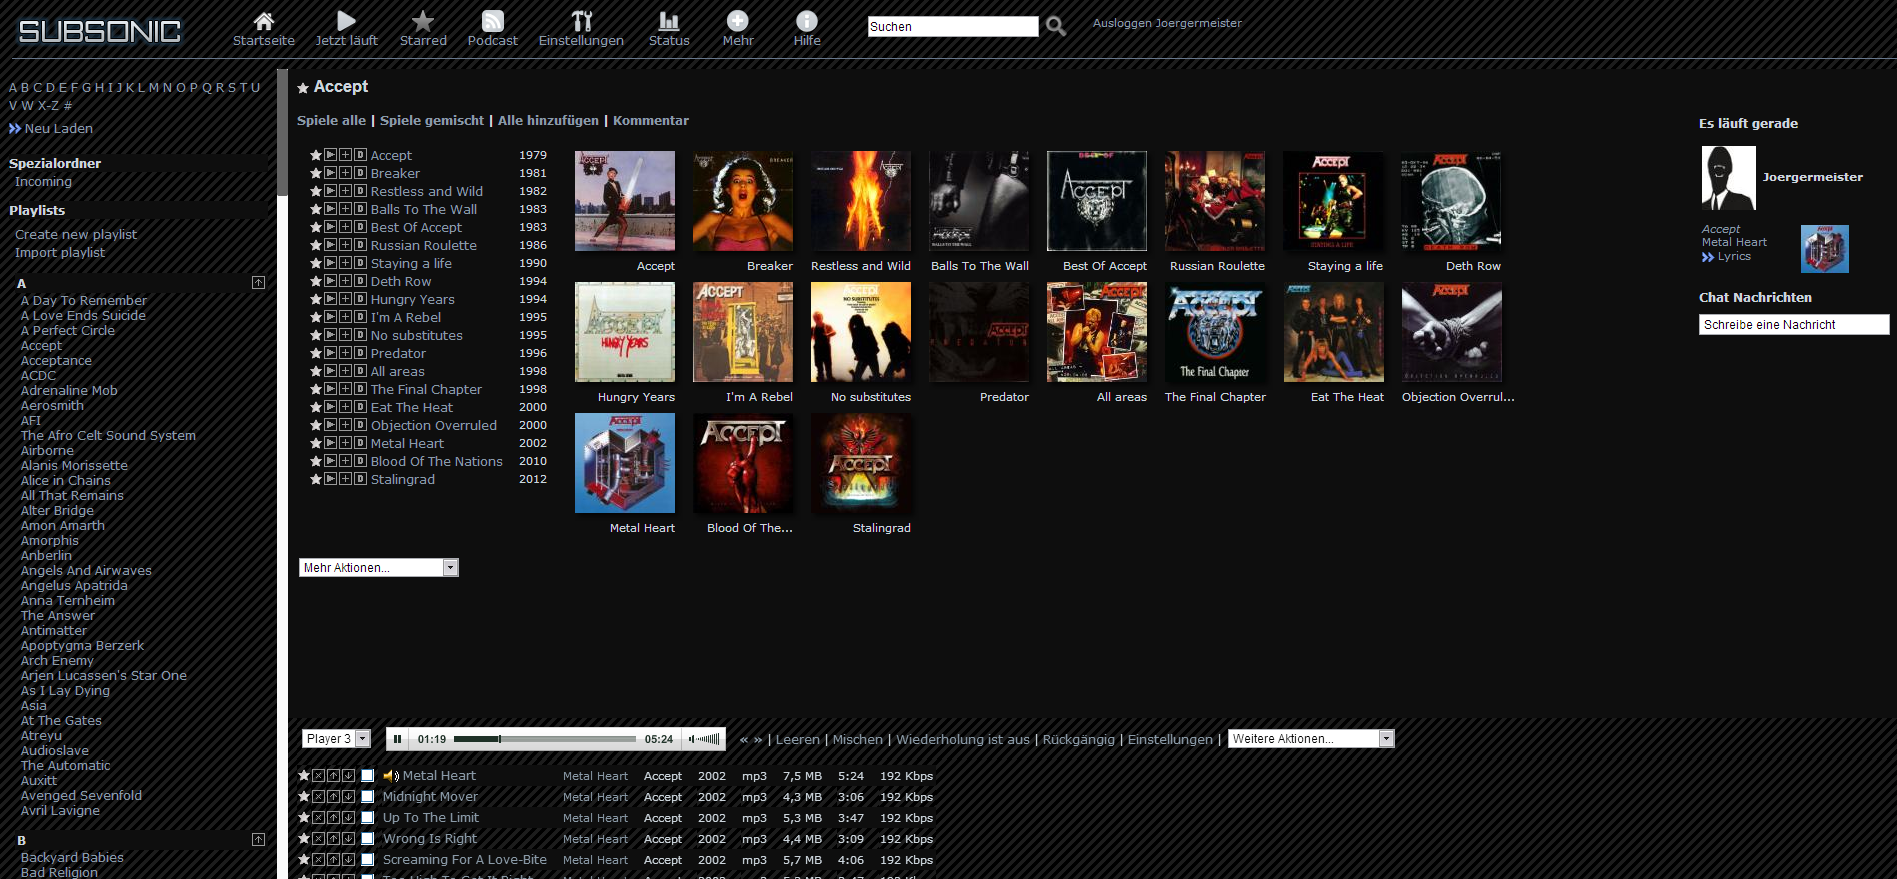This screenshot has width=1897, height=879.
Task: Play the Staying a life album
Action: click(x=330, y=263)
